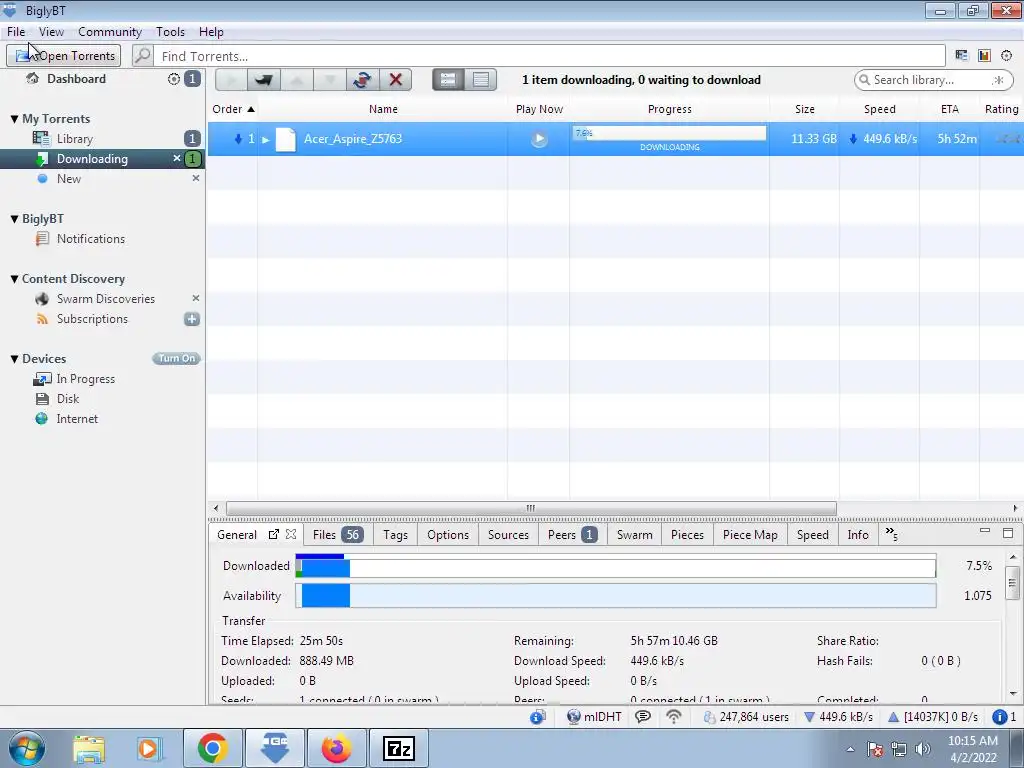Switch to the detailed rows view toggle

coord(448,80)
